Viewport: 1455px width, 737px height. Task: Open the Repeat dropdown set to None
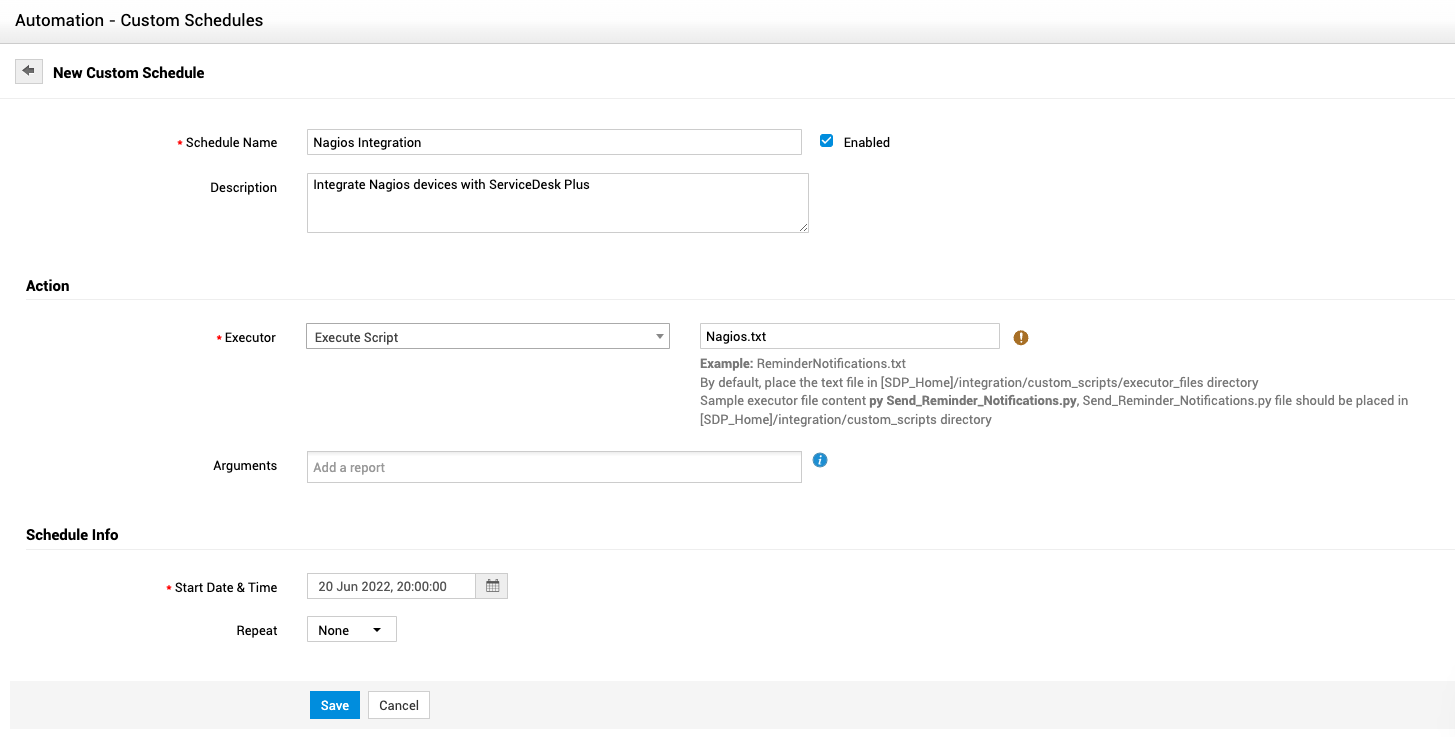(351, 630)
